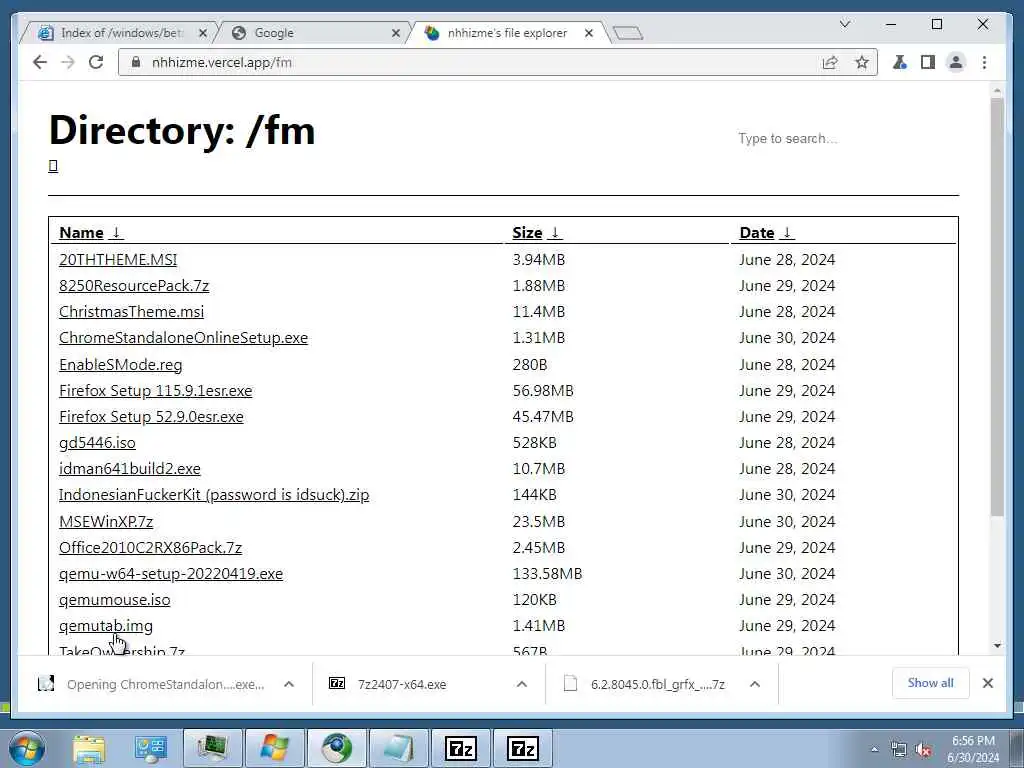Click the padlock site info icon

click(136, 62)
